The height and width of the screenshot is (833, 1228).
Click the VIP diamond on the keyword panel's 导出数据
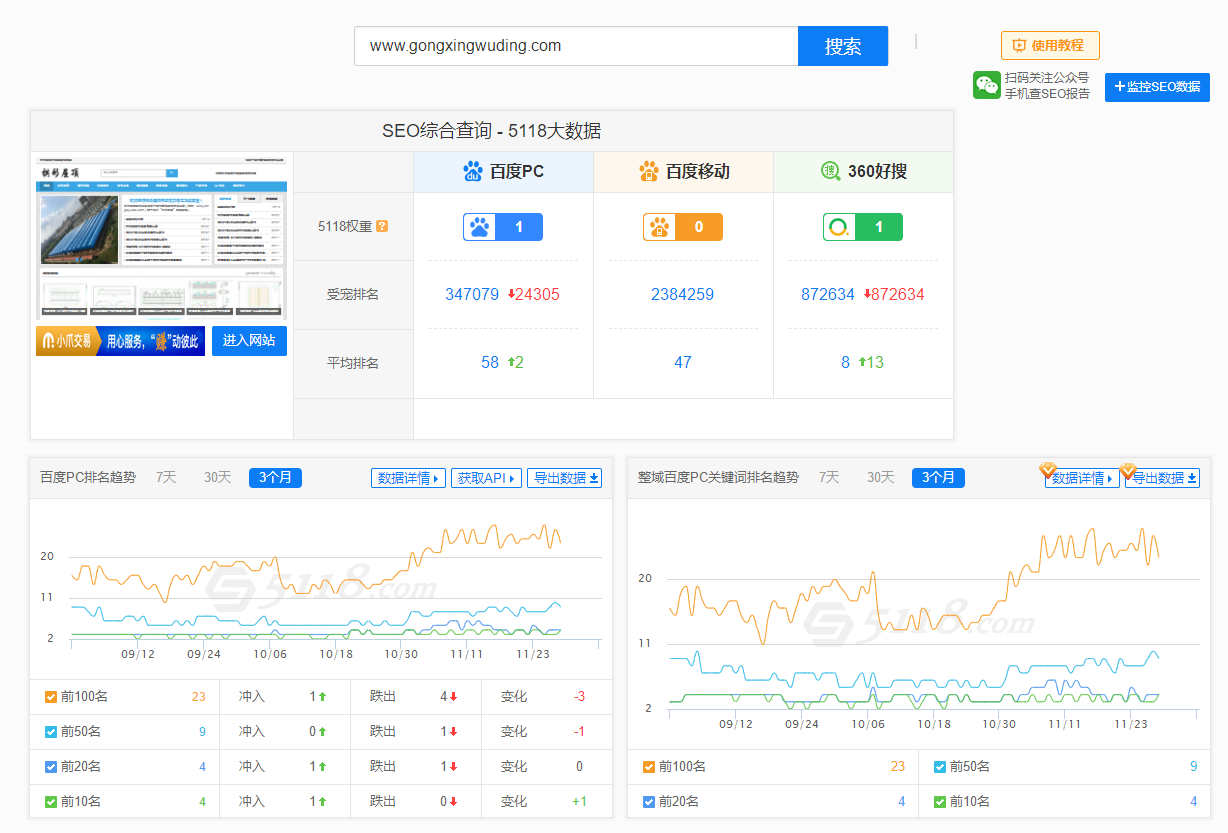tap(1129, 469)
